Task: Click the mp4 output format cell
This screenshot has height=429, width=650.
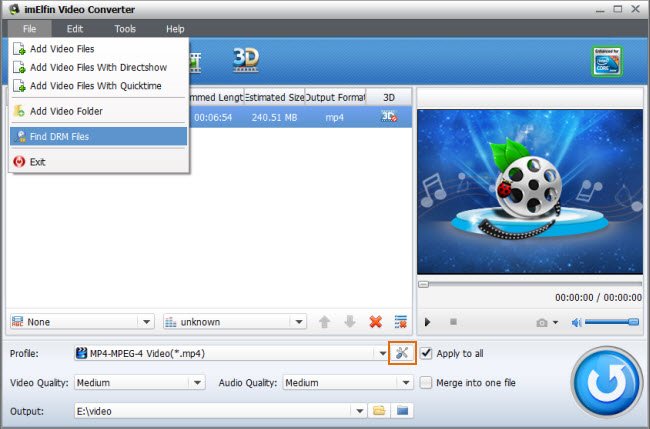Action: (x=335, y=117)
